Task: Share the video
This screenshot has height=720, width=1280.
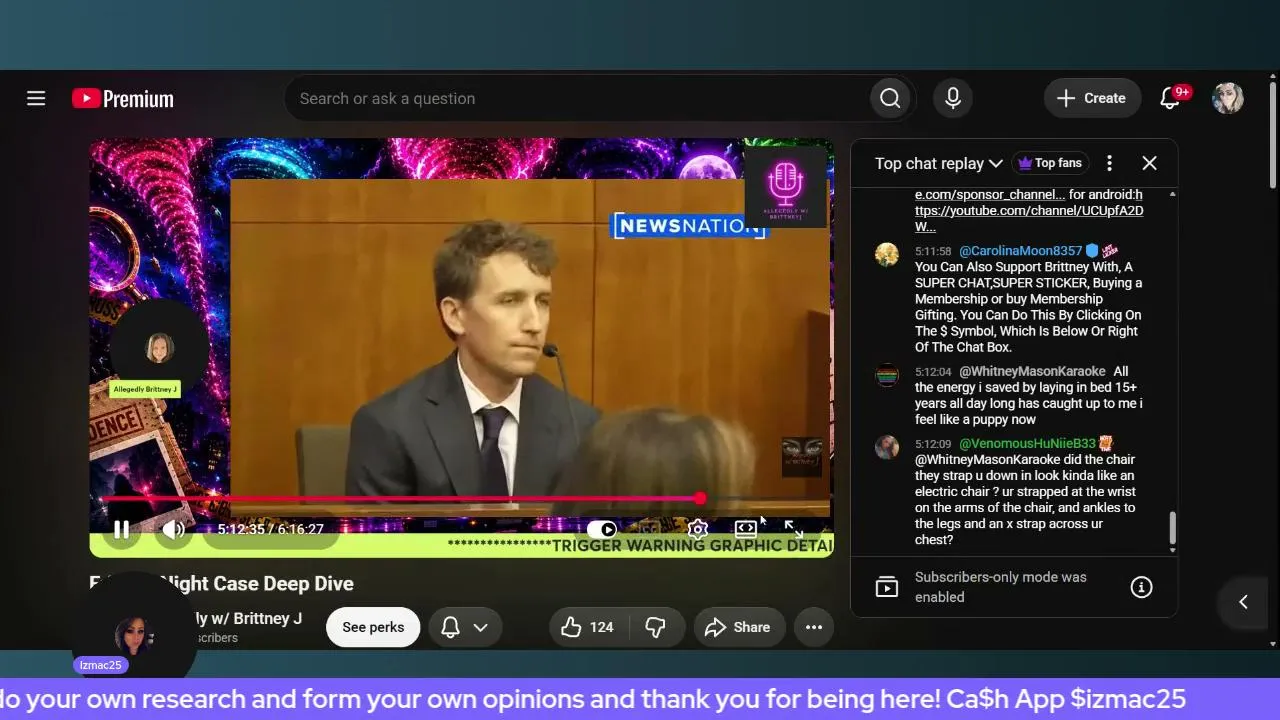Action: pyautogui.click(x=739, y=627)
